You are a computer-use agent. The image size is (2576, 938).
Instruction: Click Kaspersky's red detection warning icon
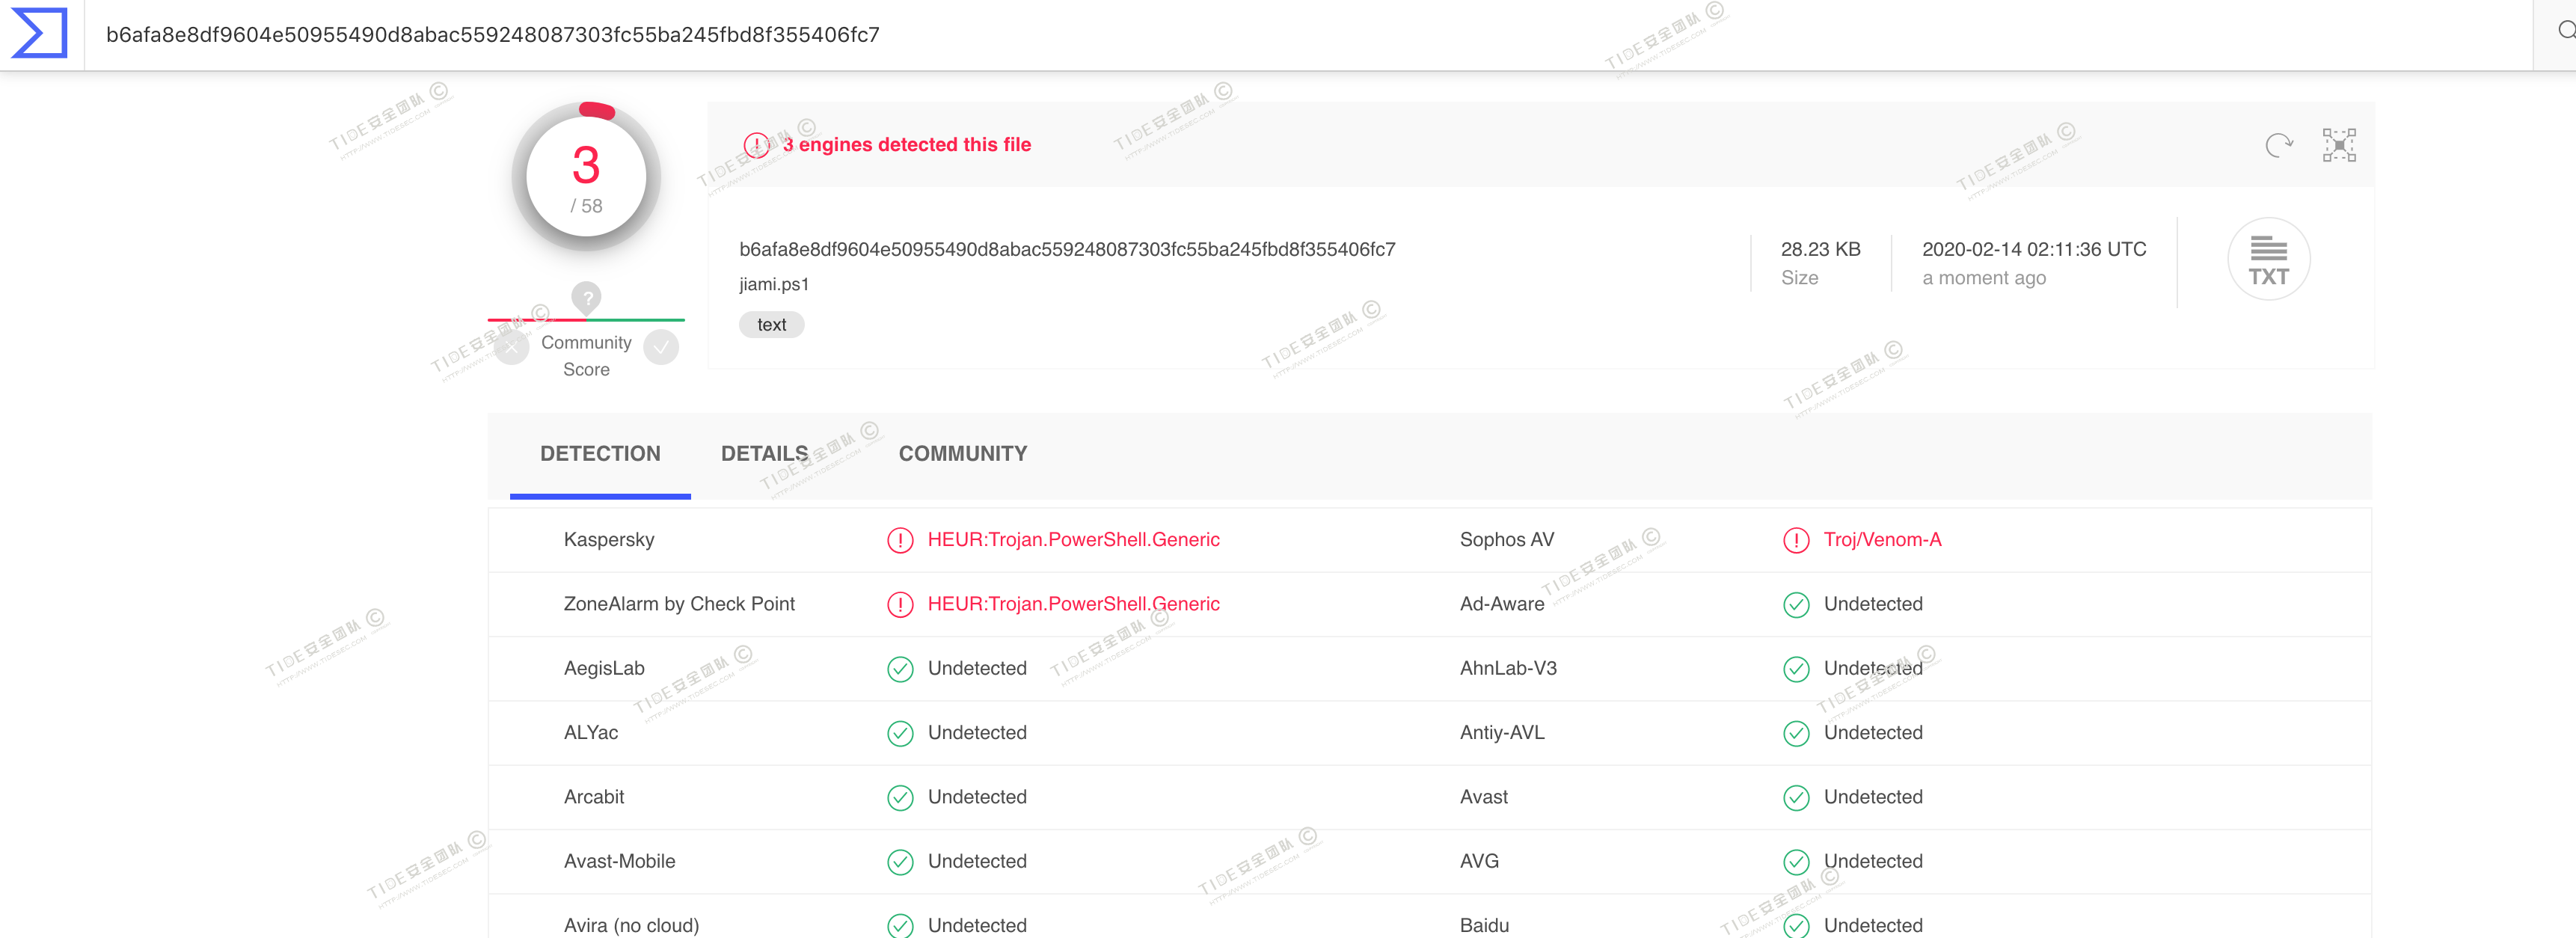pos(900,541)
